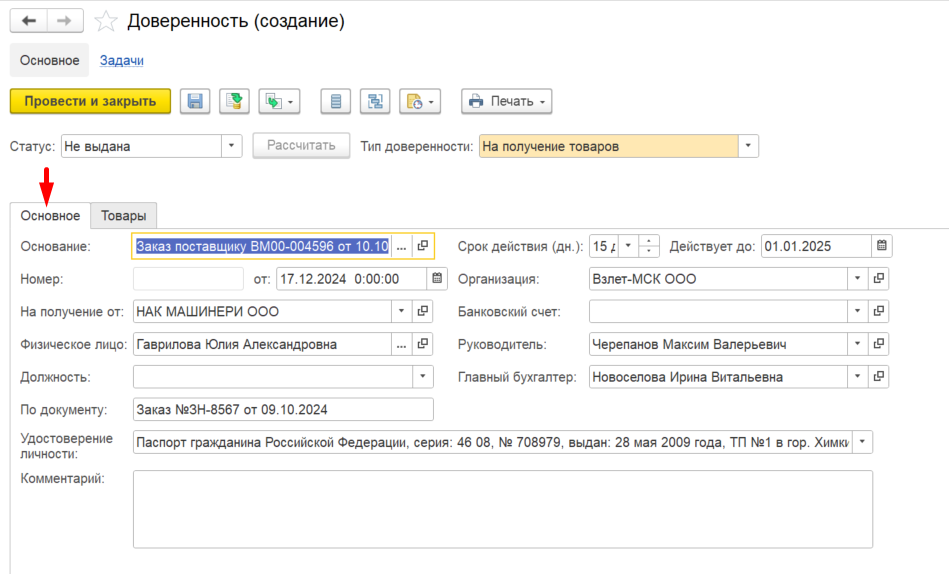Click Провести и закрыть button
The width and height of the screenshot is (949, 574).
coord(90,101)
